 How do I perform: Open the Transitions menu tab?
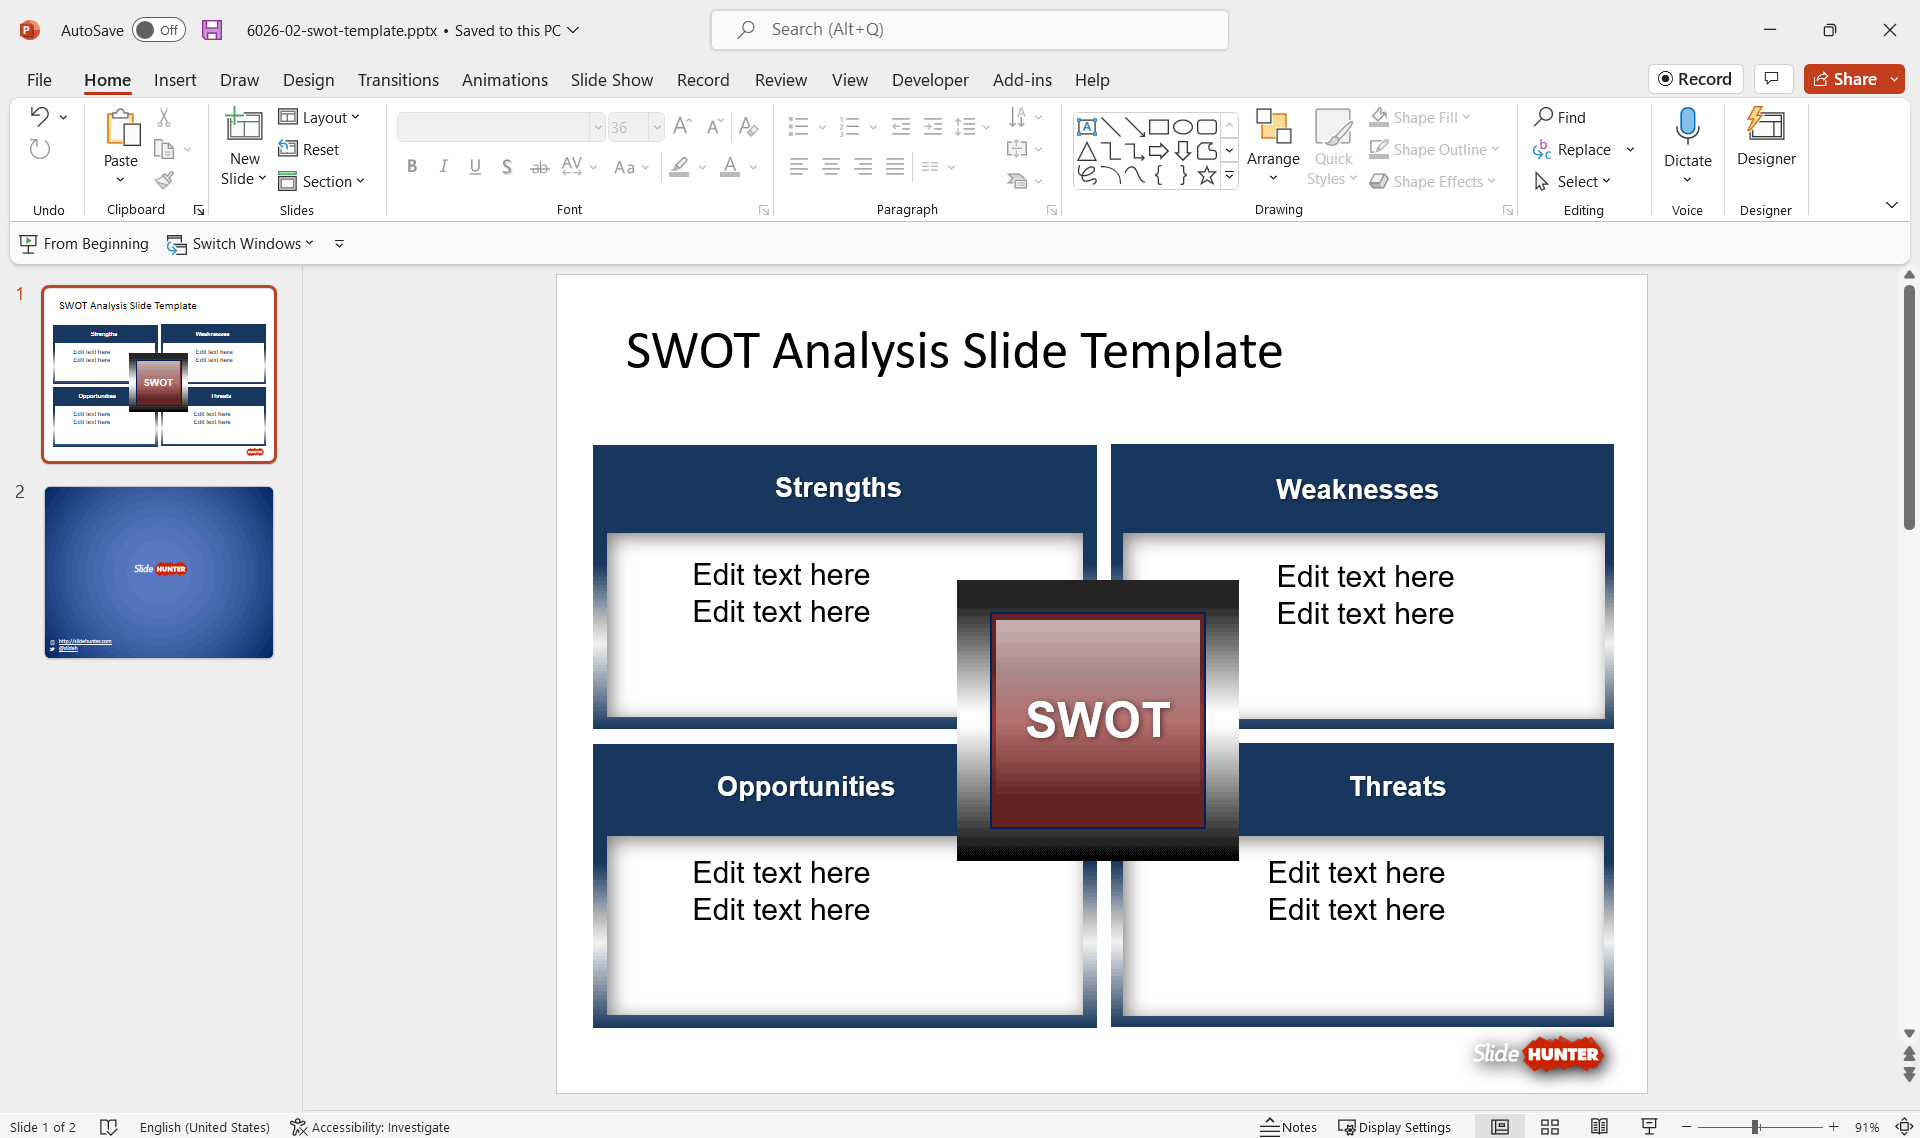pos(398,79)
